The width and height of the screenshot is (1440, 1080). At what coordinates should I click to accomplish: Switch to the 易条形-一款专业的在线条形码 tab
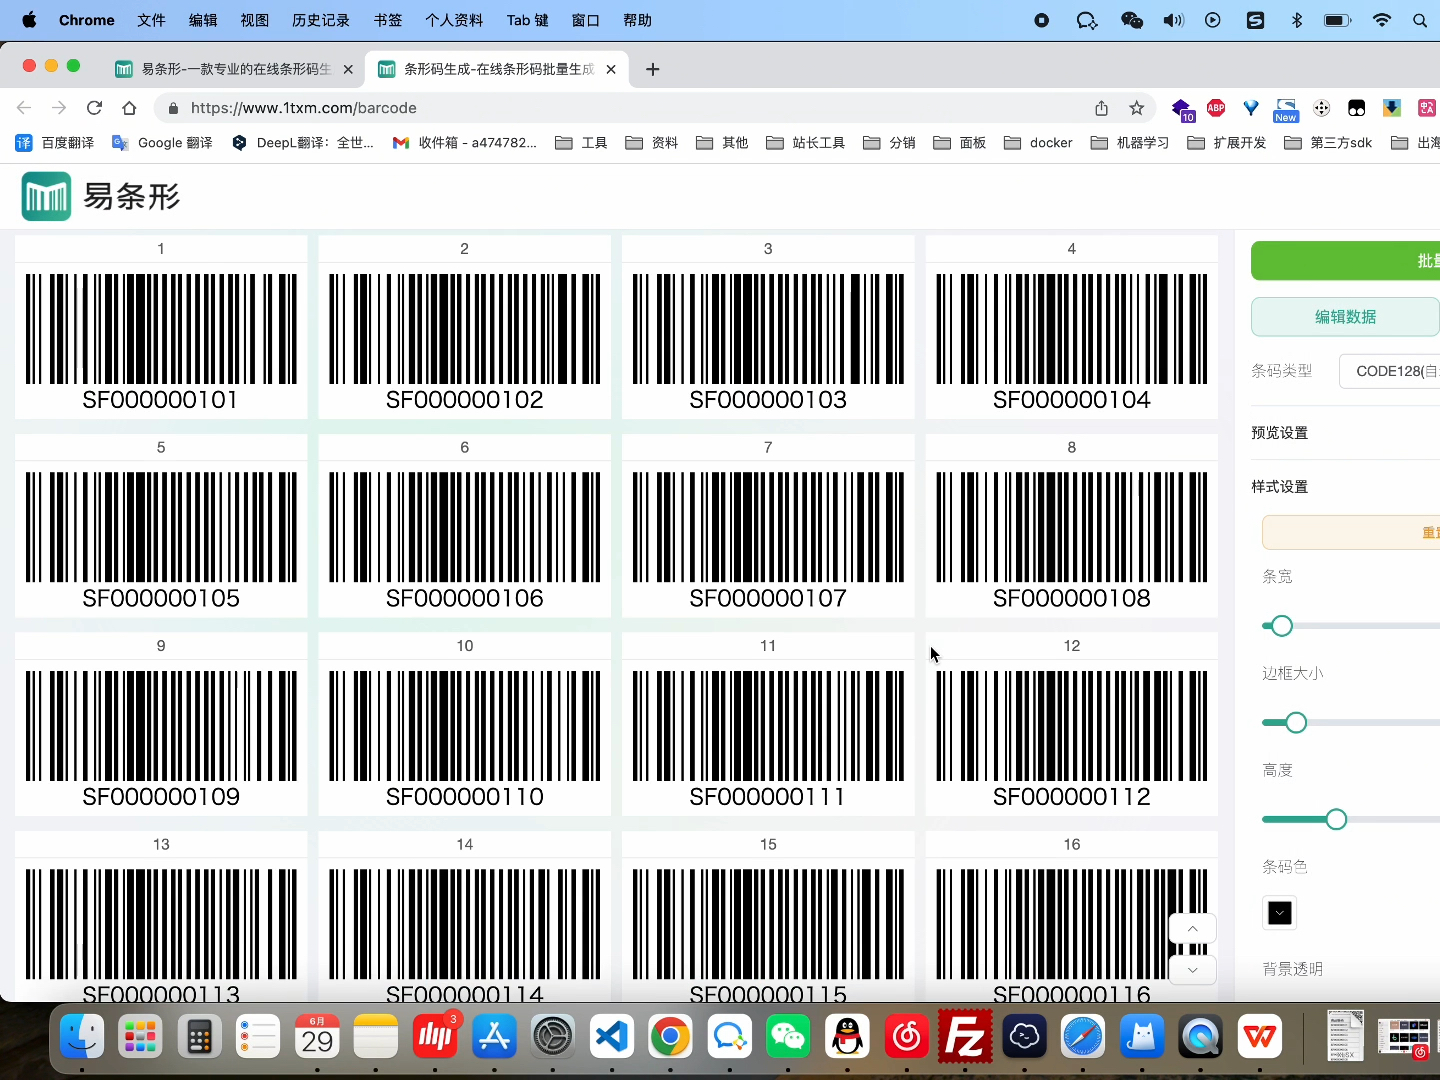[236, 69]
